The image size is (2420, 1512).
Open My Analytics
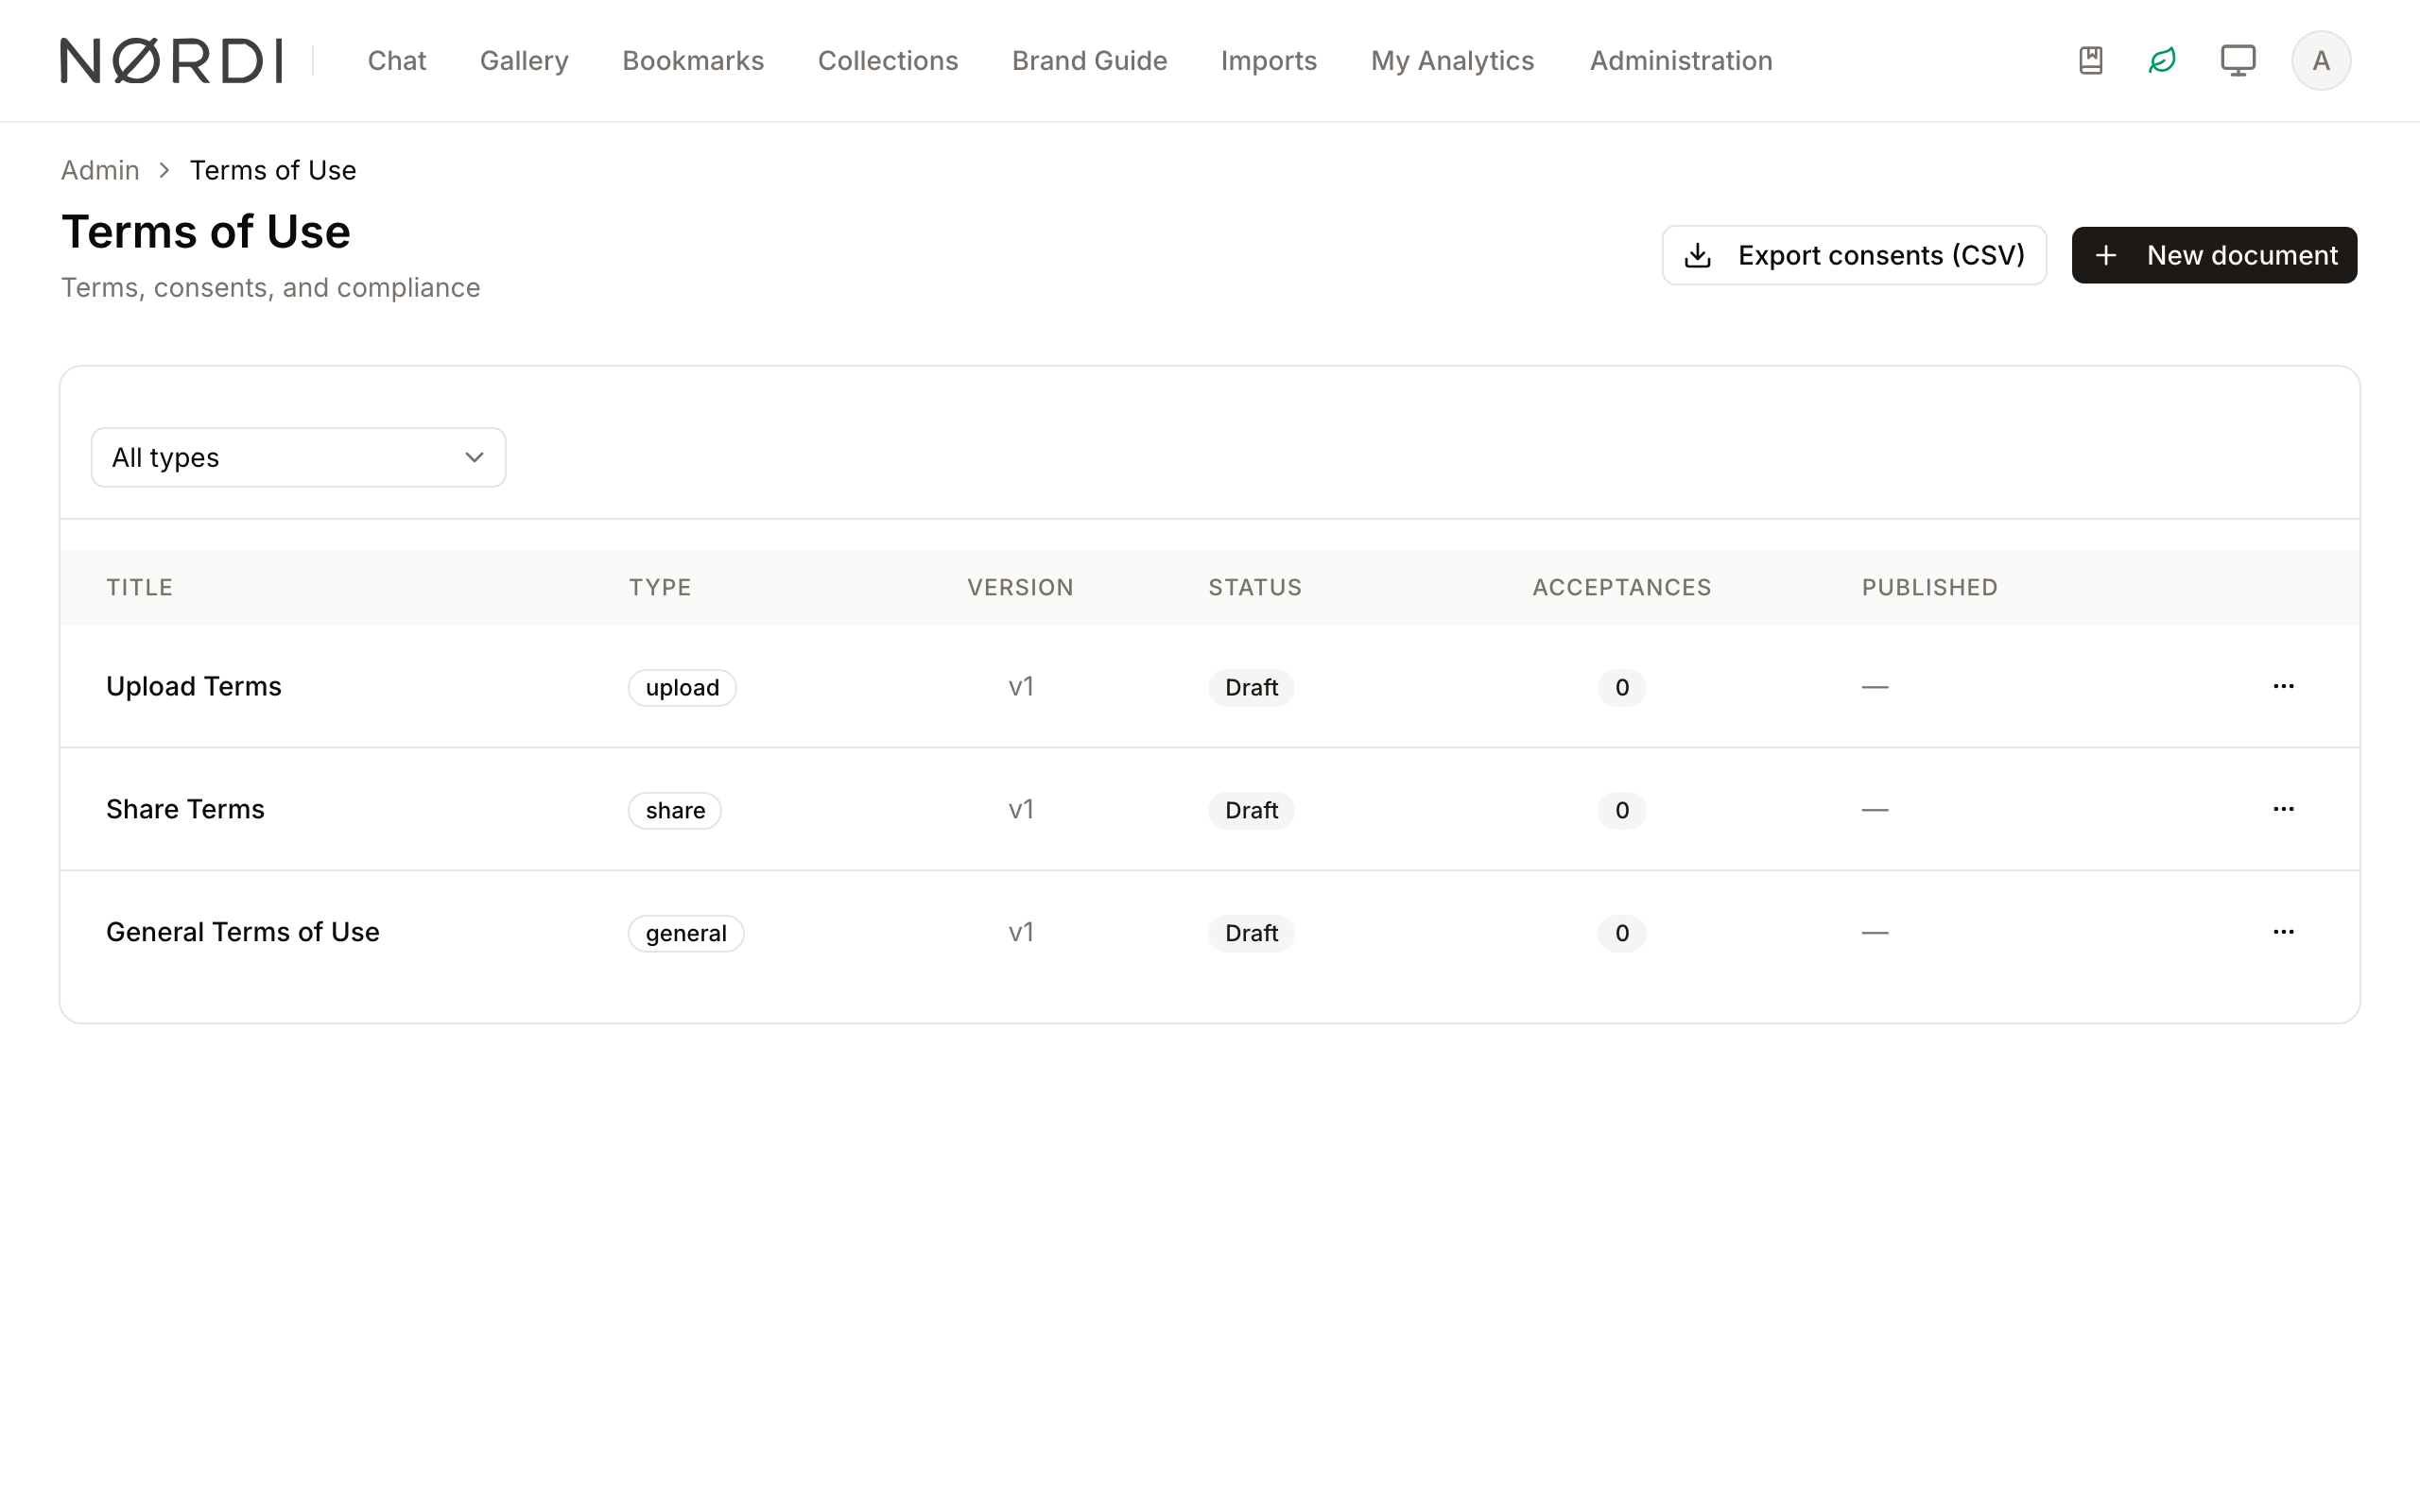pyautogui.click(x=1452, y=61)
